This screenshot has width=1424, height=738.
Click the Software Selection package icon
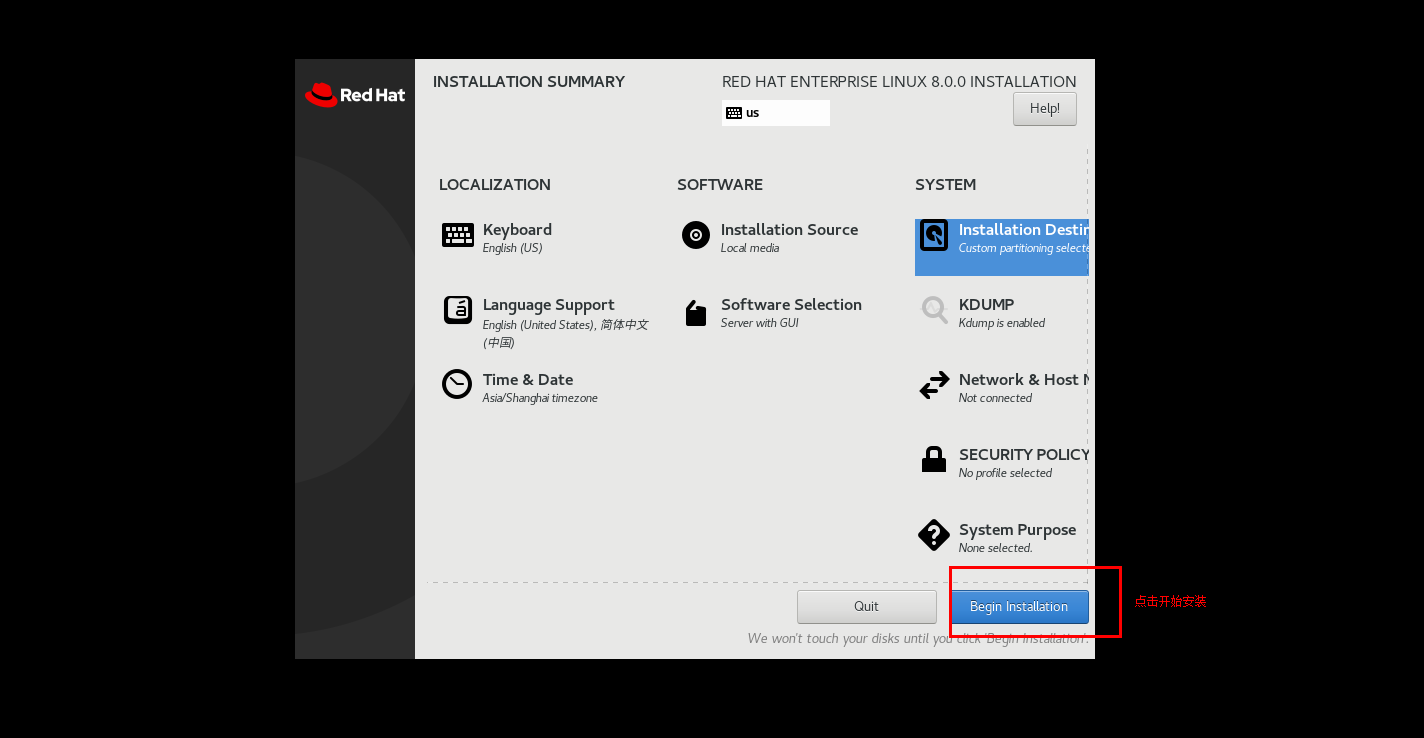pyautogui.click(x=696, y=313)
